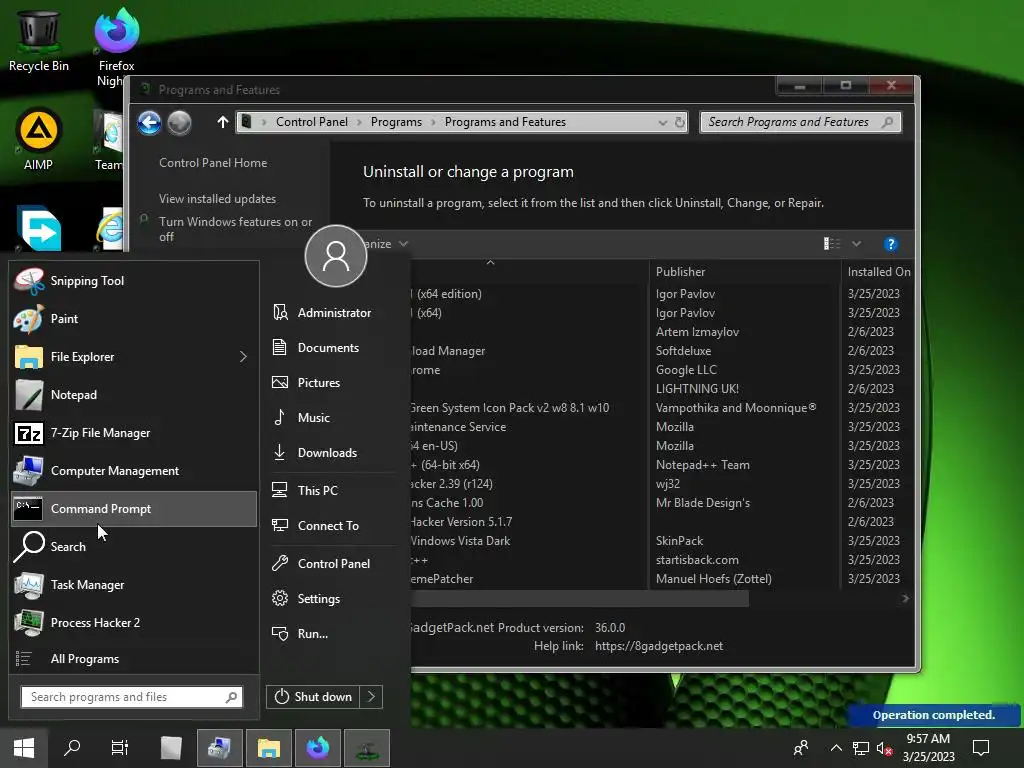
Task: Open Notepad from Start menu
Action: point(134,394)
